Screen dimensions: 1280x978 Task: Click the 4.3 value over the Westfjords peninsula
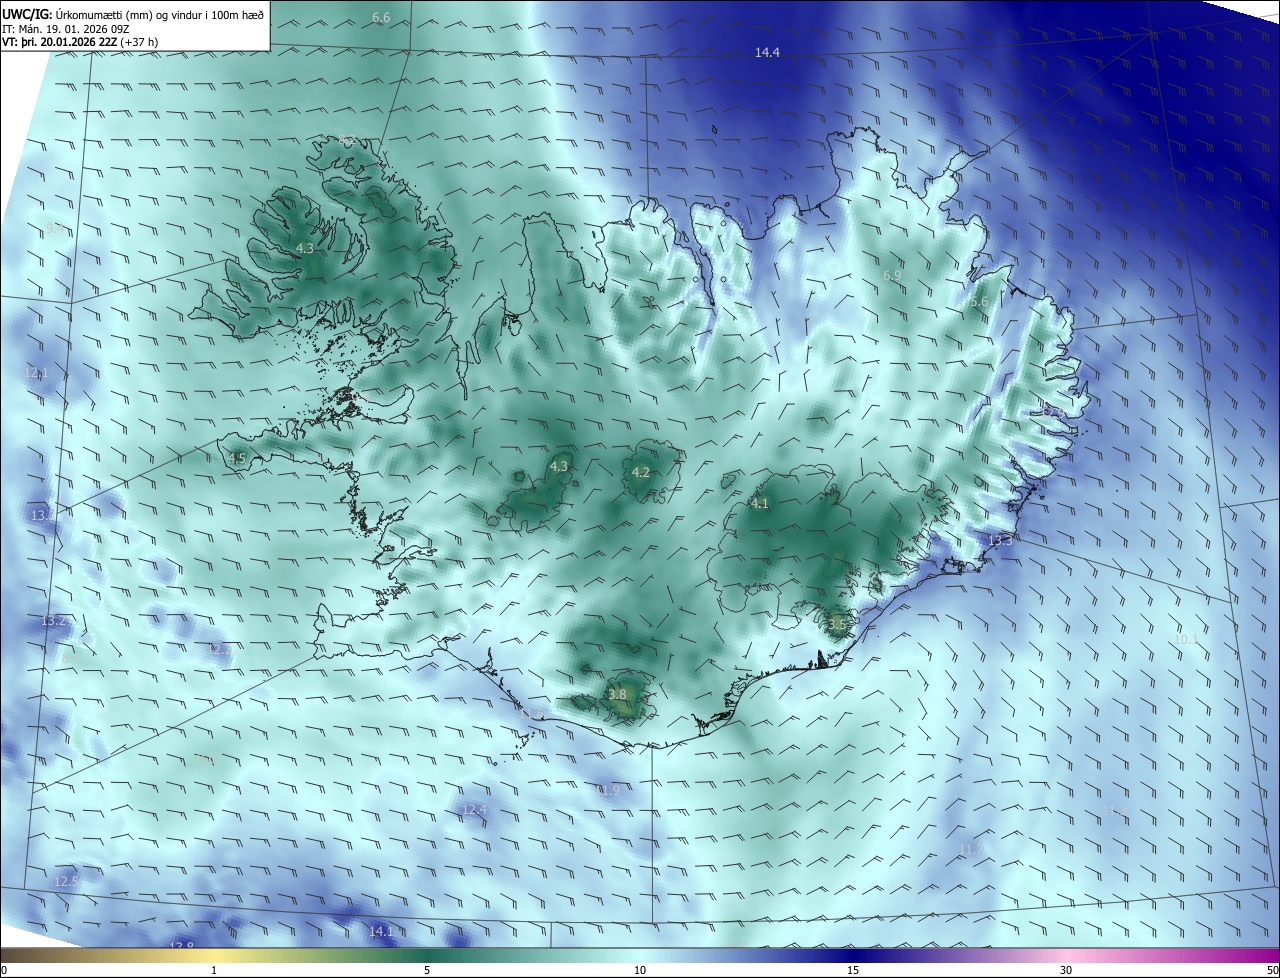[305, 248]
